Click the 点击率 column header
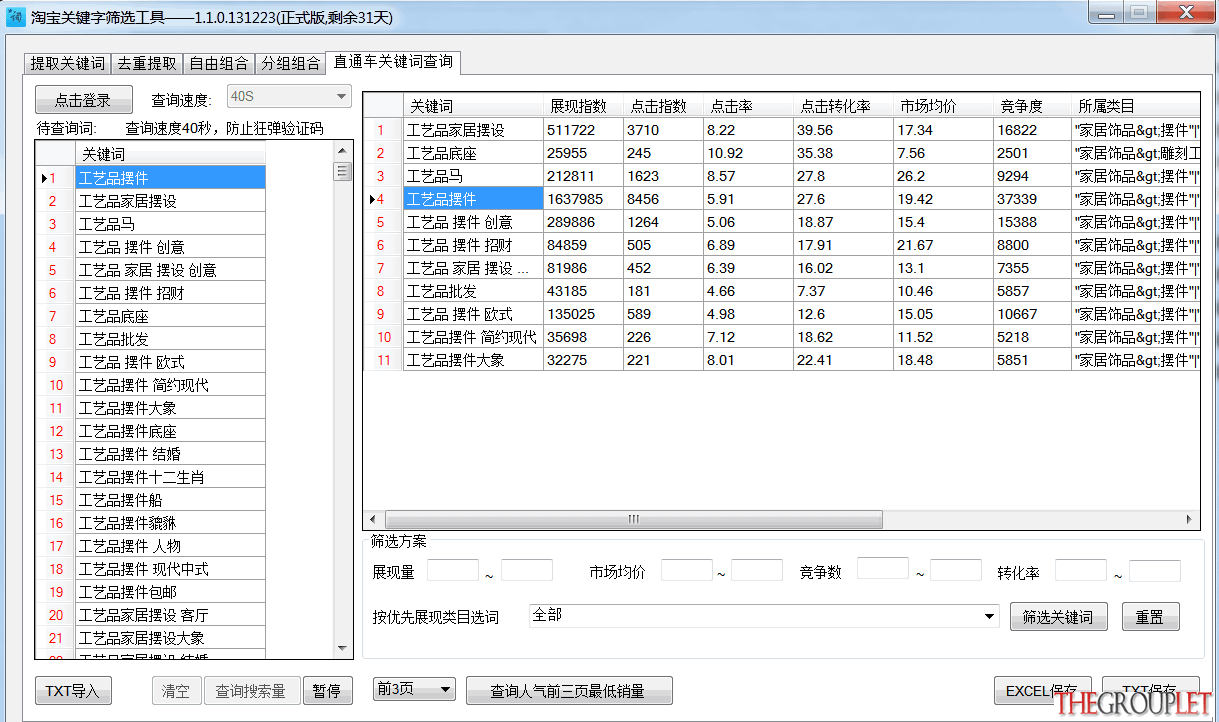The height and width of the screenshot is (722, 1219). tap(748, 105)
